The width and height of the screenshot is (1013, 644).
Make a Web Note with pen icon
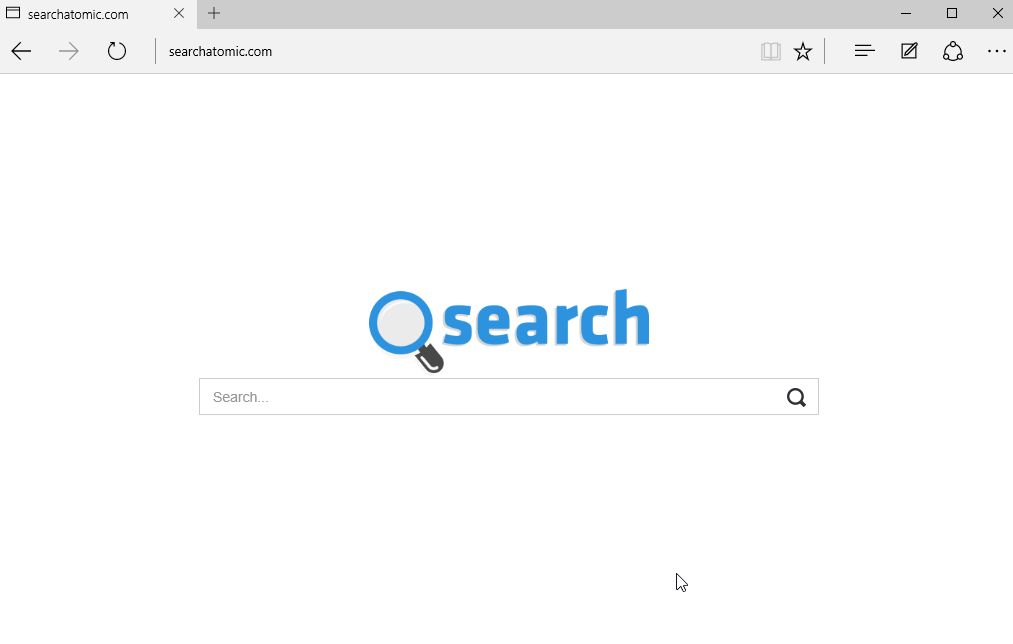pyautogui.click(x=909, y=51)
